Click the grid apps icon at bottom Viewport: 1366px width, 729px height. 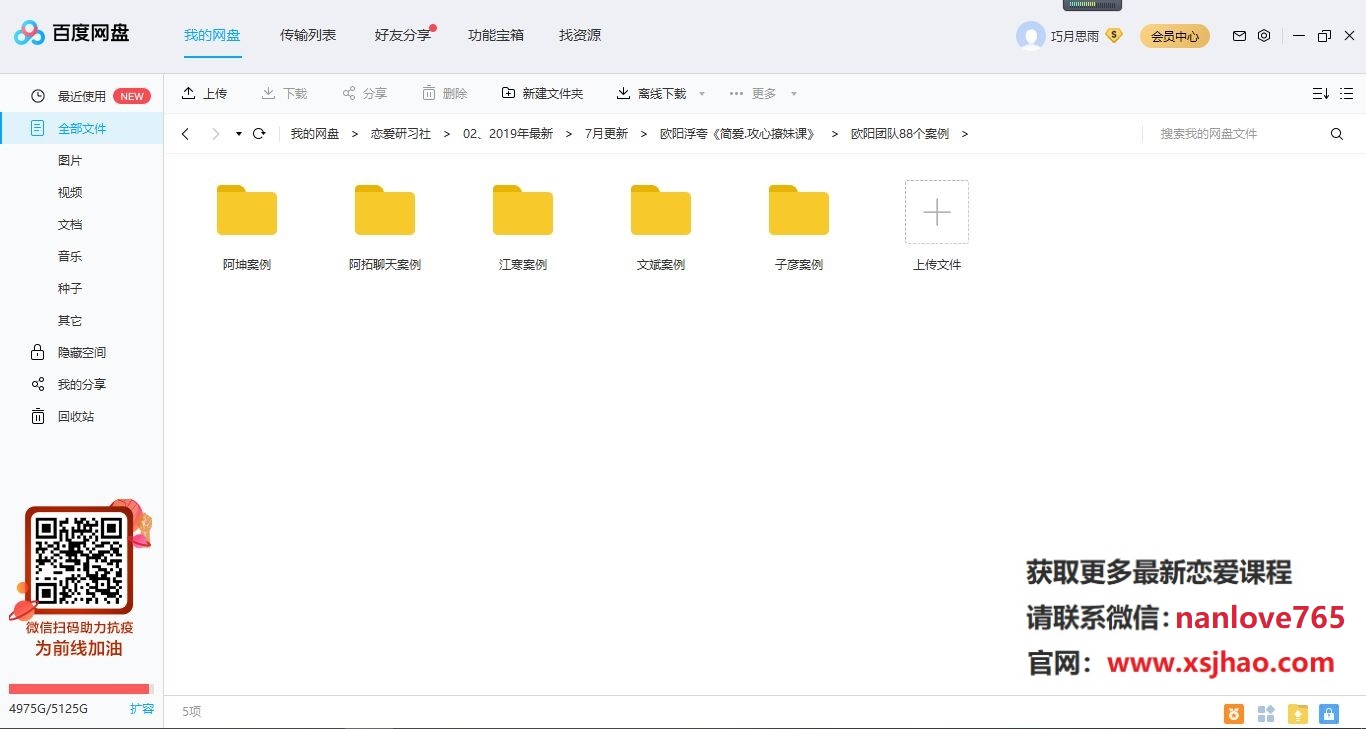pyautogui.click(x=1266, y=713)
